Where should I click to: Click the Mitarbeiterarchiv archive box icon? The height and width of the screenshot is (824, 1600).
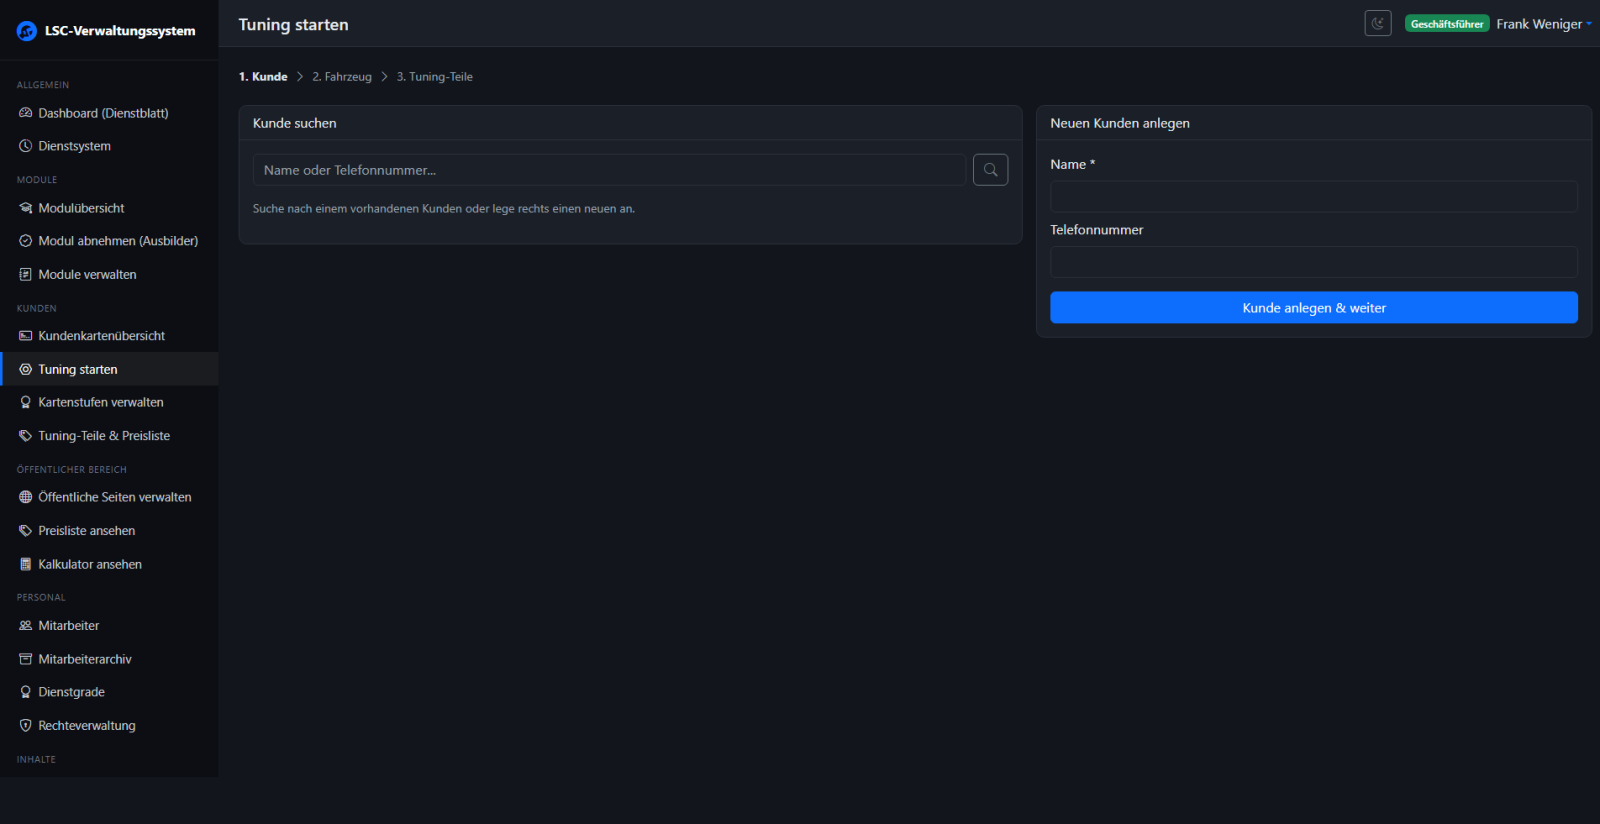click(26, 659)
